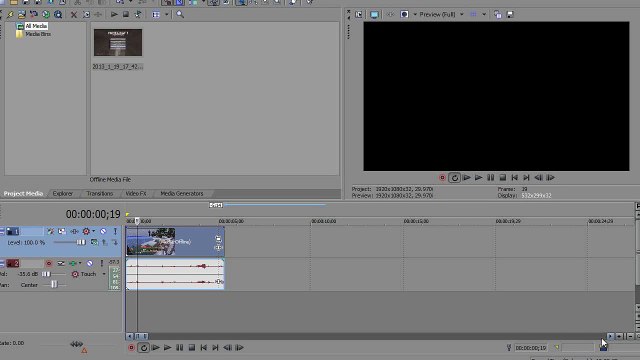Image resolution: width=640 pixels, height=360 pixels.
Task: Stop playback under the video preview
Action: pyautogui.click(x=502, y=178)
